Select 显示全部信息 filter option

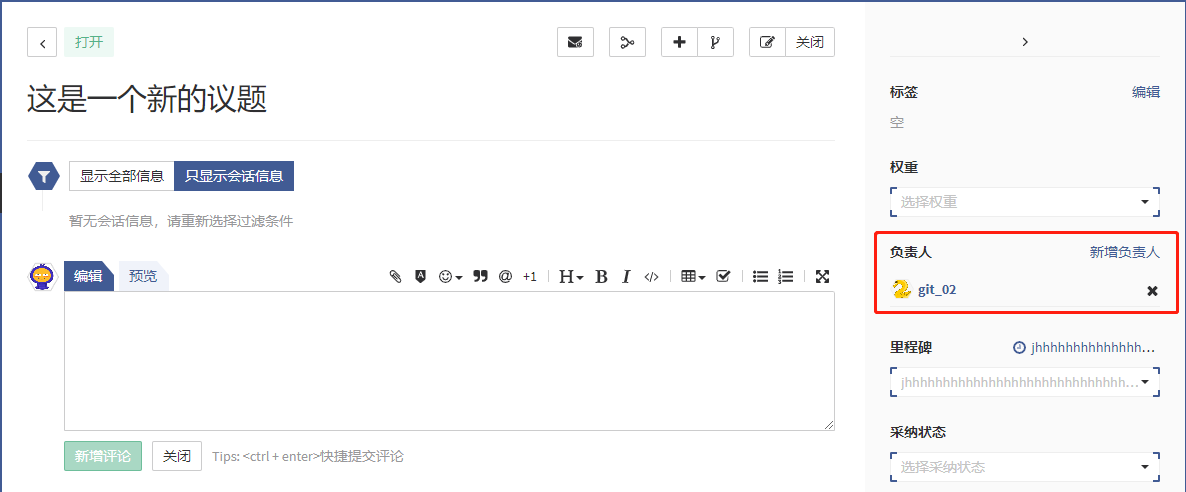122,176
